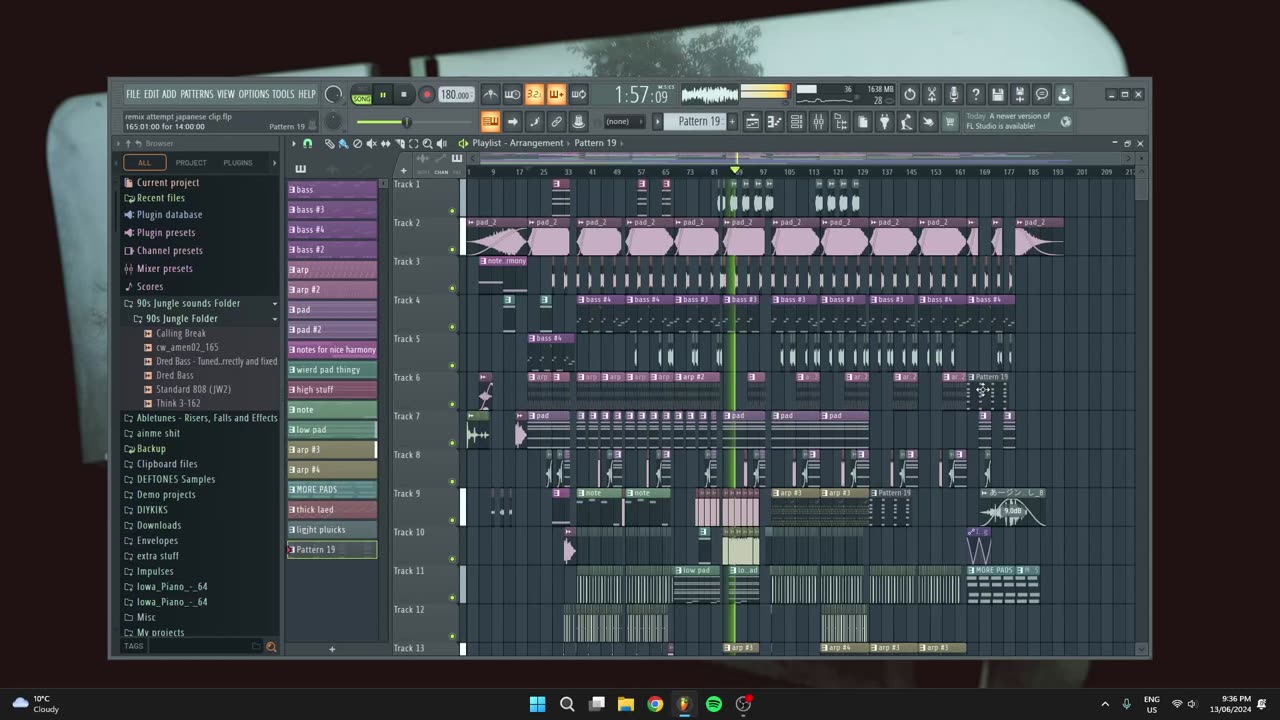The image size is (1280, 720).
Task: Open the Mixer view icon
Action: [x=818, y=122]
